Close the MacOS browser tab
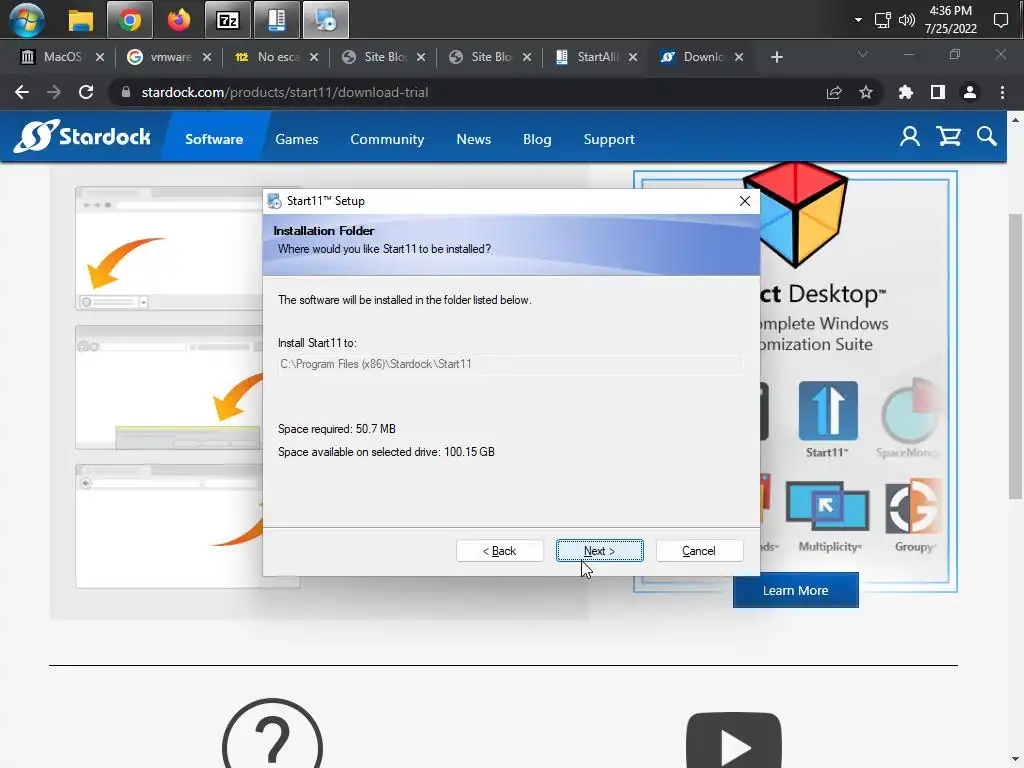1024x768 pixels. click(100, 57)
